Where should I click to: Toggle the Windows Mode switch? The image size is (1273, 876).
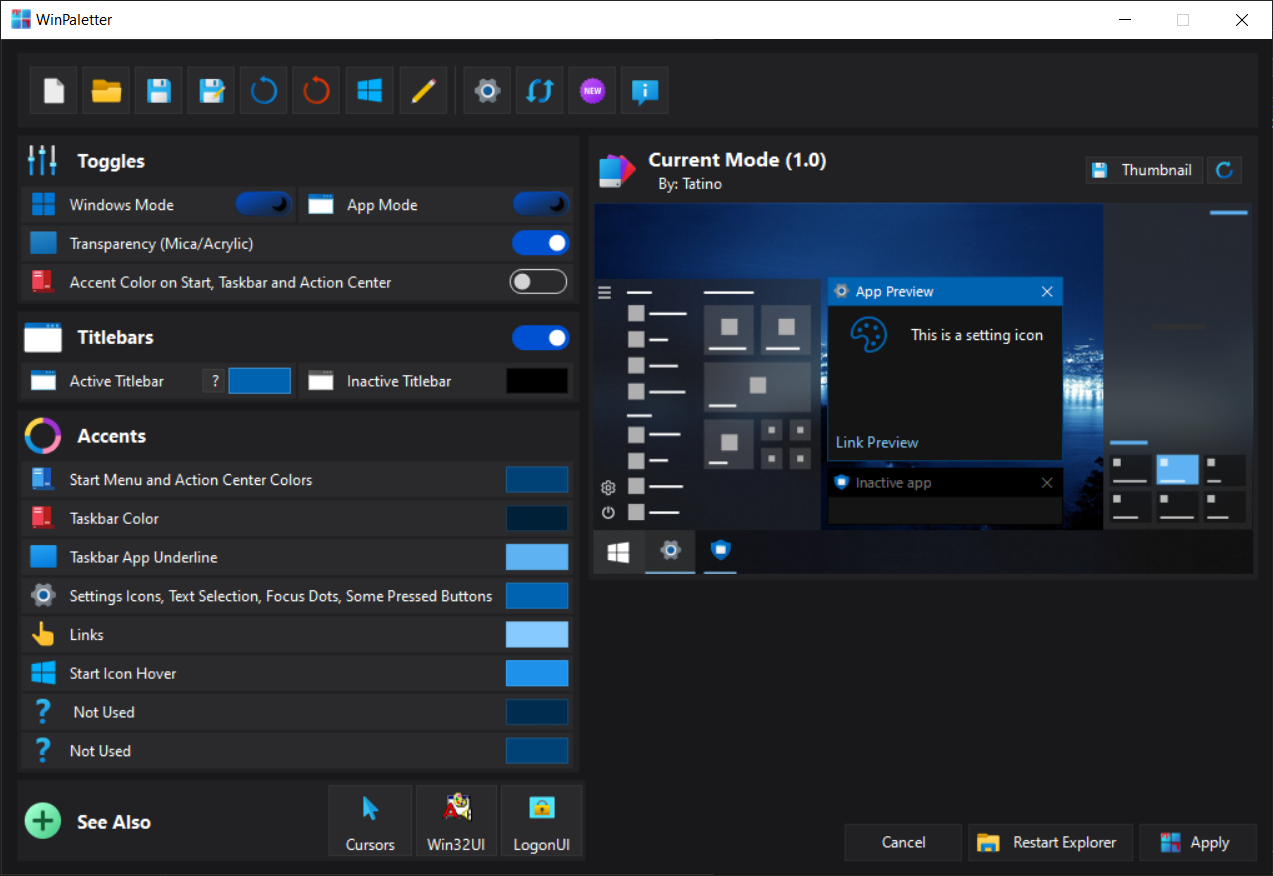(x=264, y=205)
